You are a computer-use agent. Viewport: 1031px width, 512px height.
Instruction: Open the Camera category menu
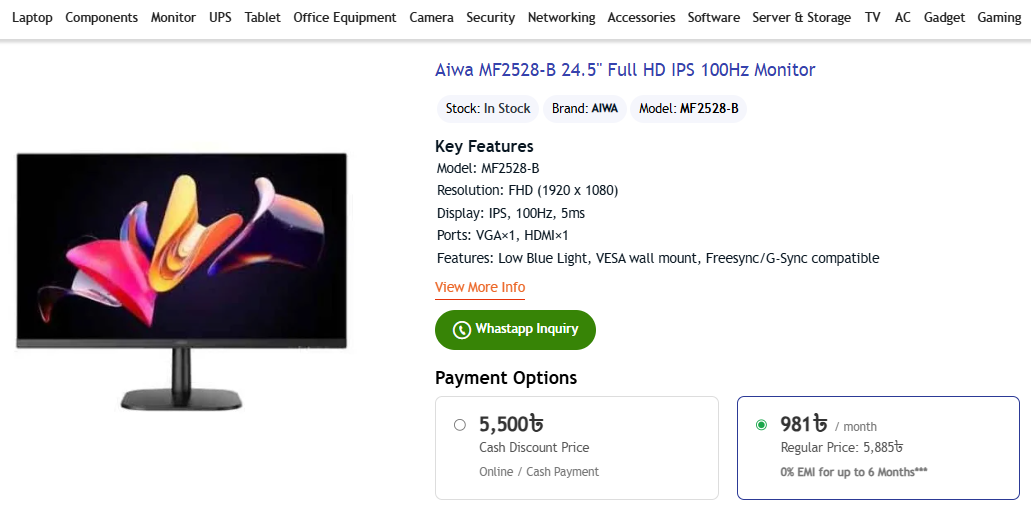point(431,18)
